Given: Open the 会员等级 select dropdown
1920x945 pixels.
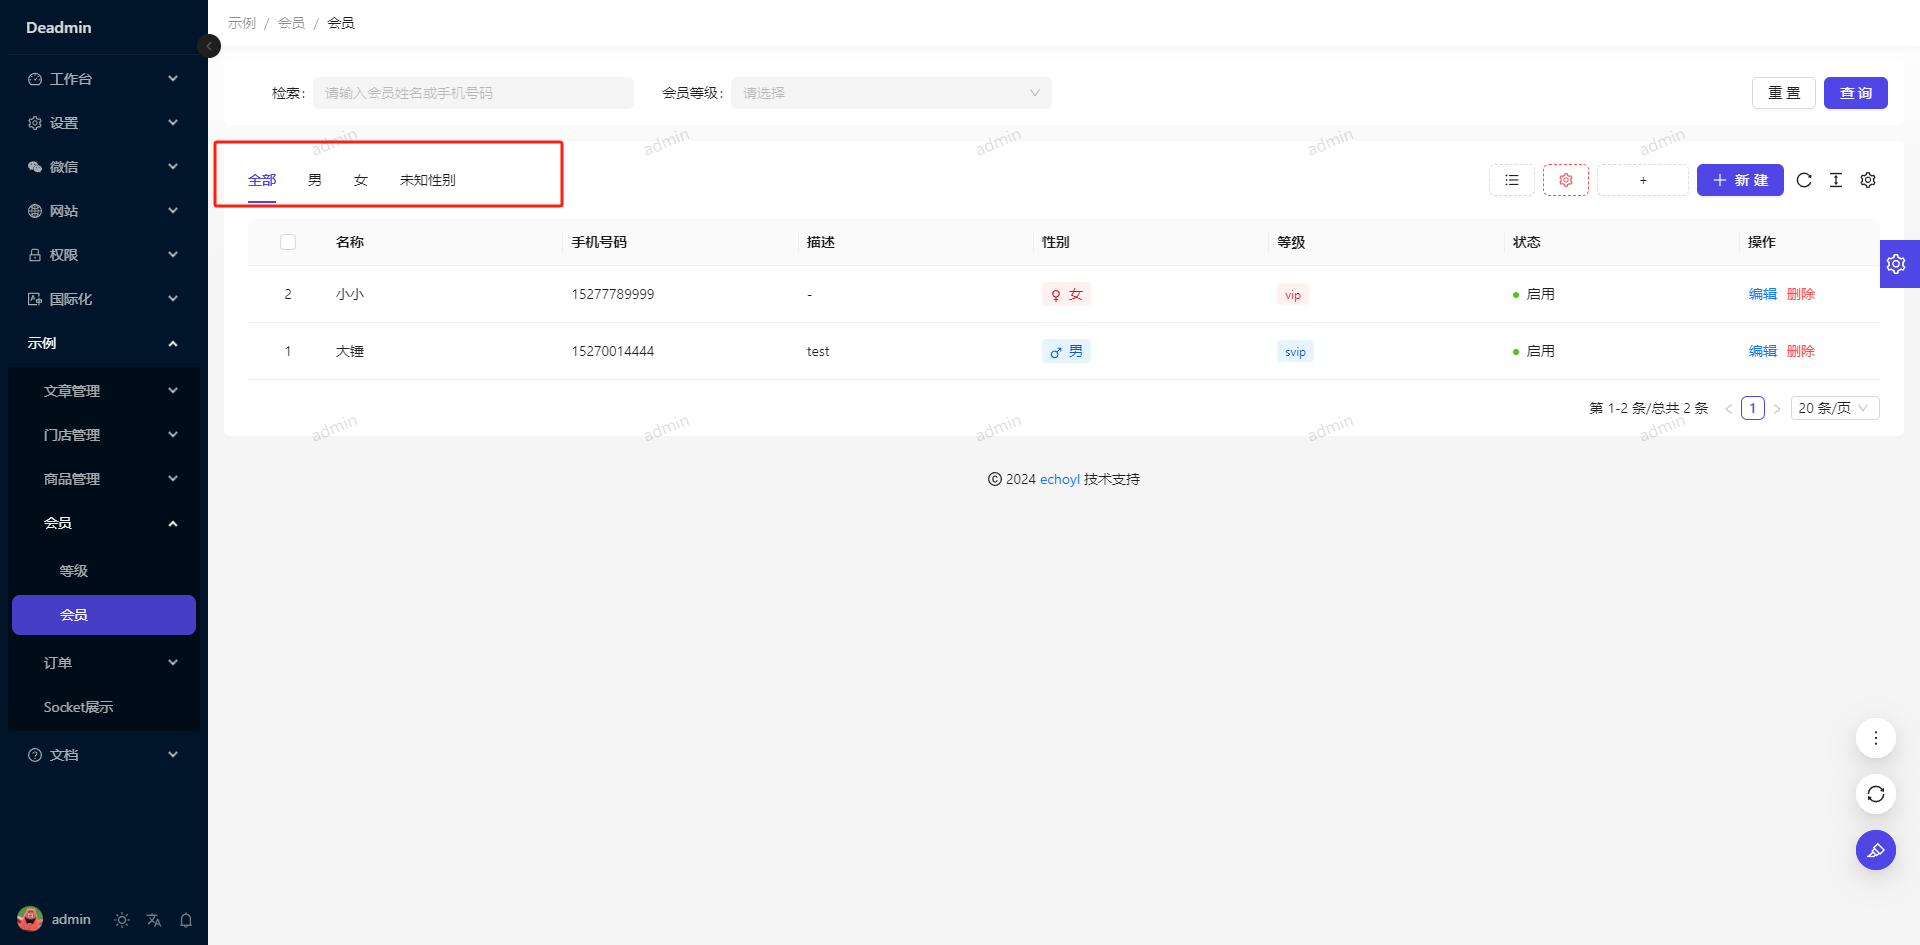Looking at the screenshot, I should [890, 93].
